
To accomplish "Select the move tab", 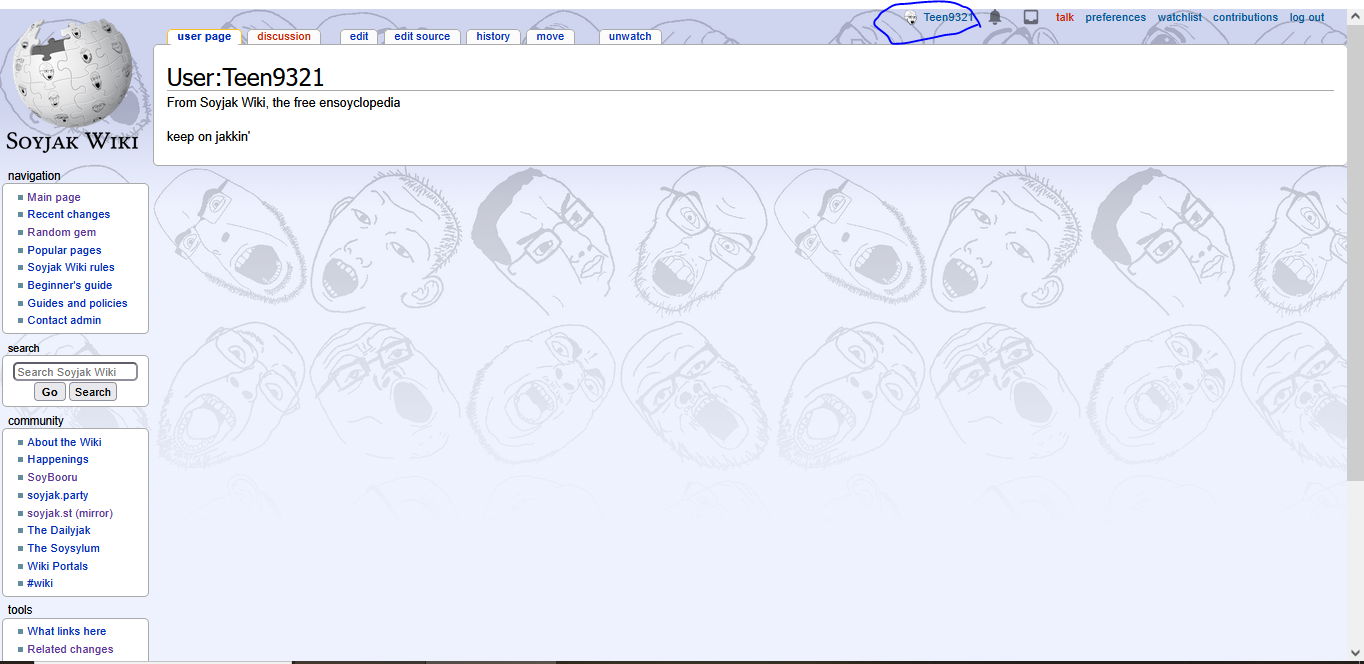I will coord(550,37).
